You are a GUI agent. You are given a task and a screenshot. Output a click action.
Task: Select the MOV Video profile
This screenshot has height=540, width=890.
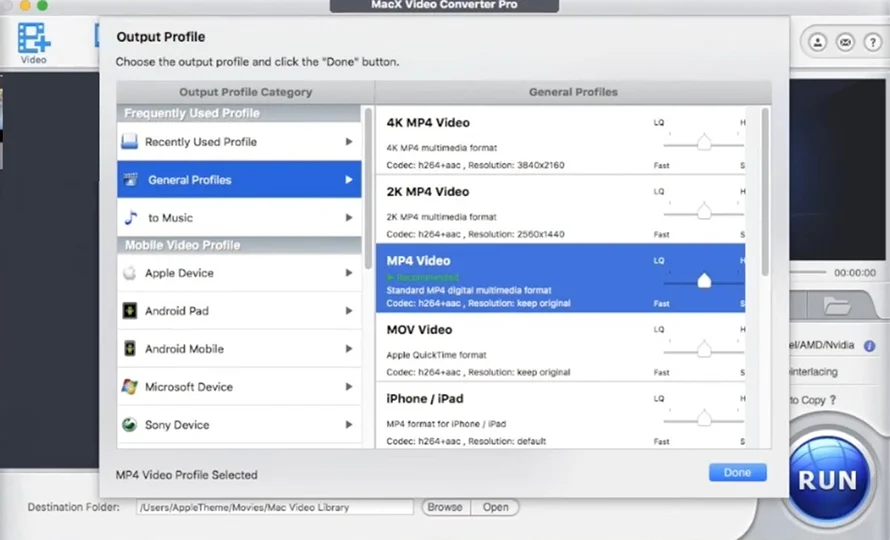(560, 348)
